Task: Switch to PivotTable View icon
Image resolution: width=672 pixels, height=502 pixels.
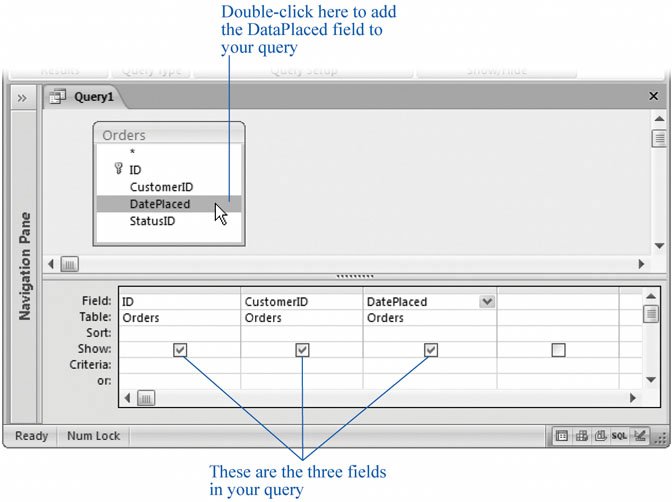Action: coord(581,436)
